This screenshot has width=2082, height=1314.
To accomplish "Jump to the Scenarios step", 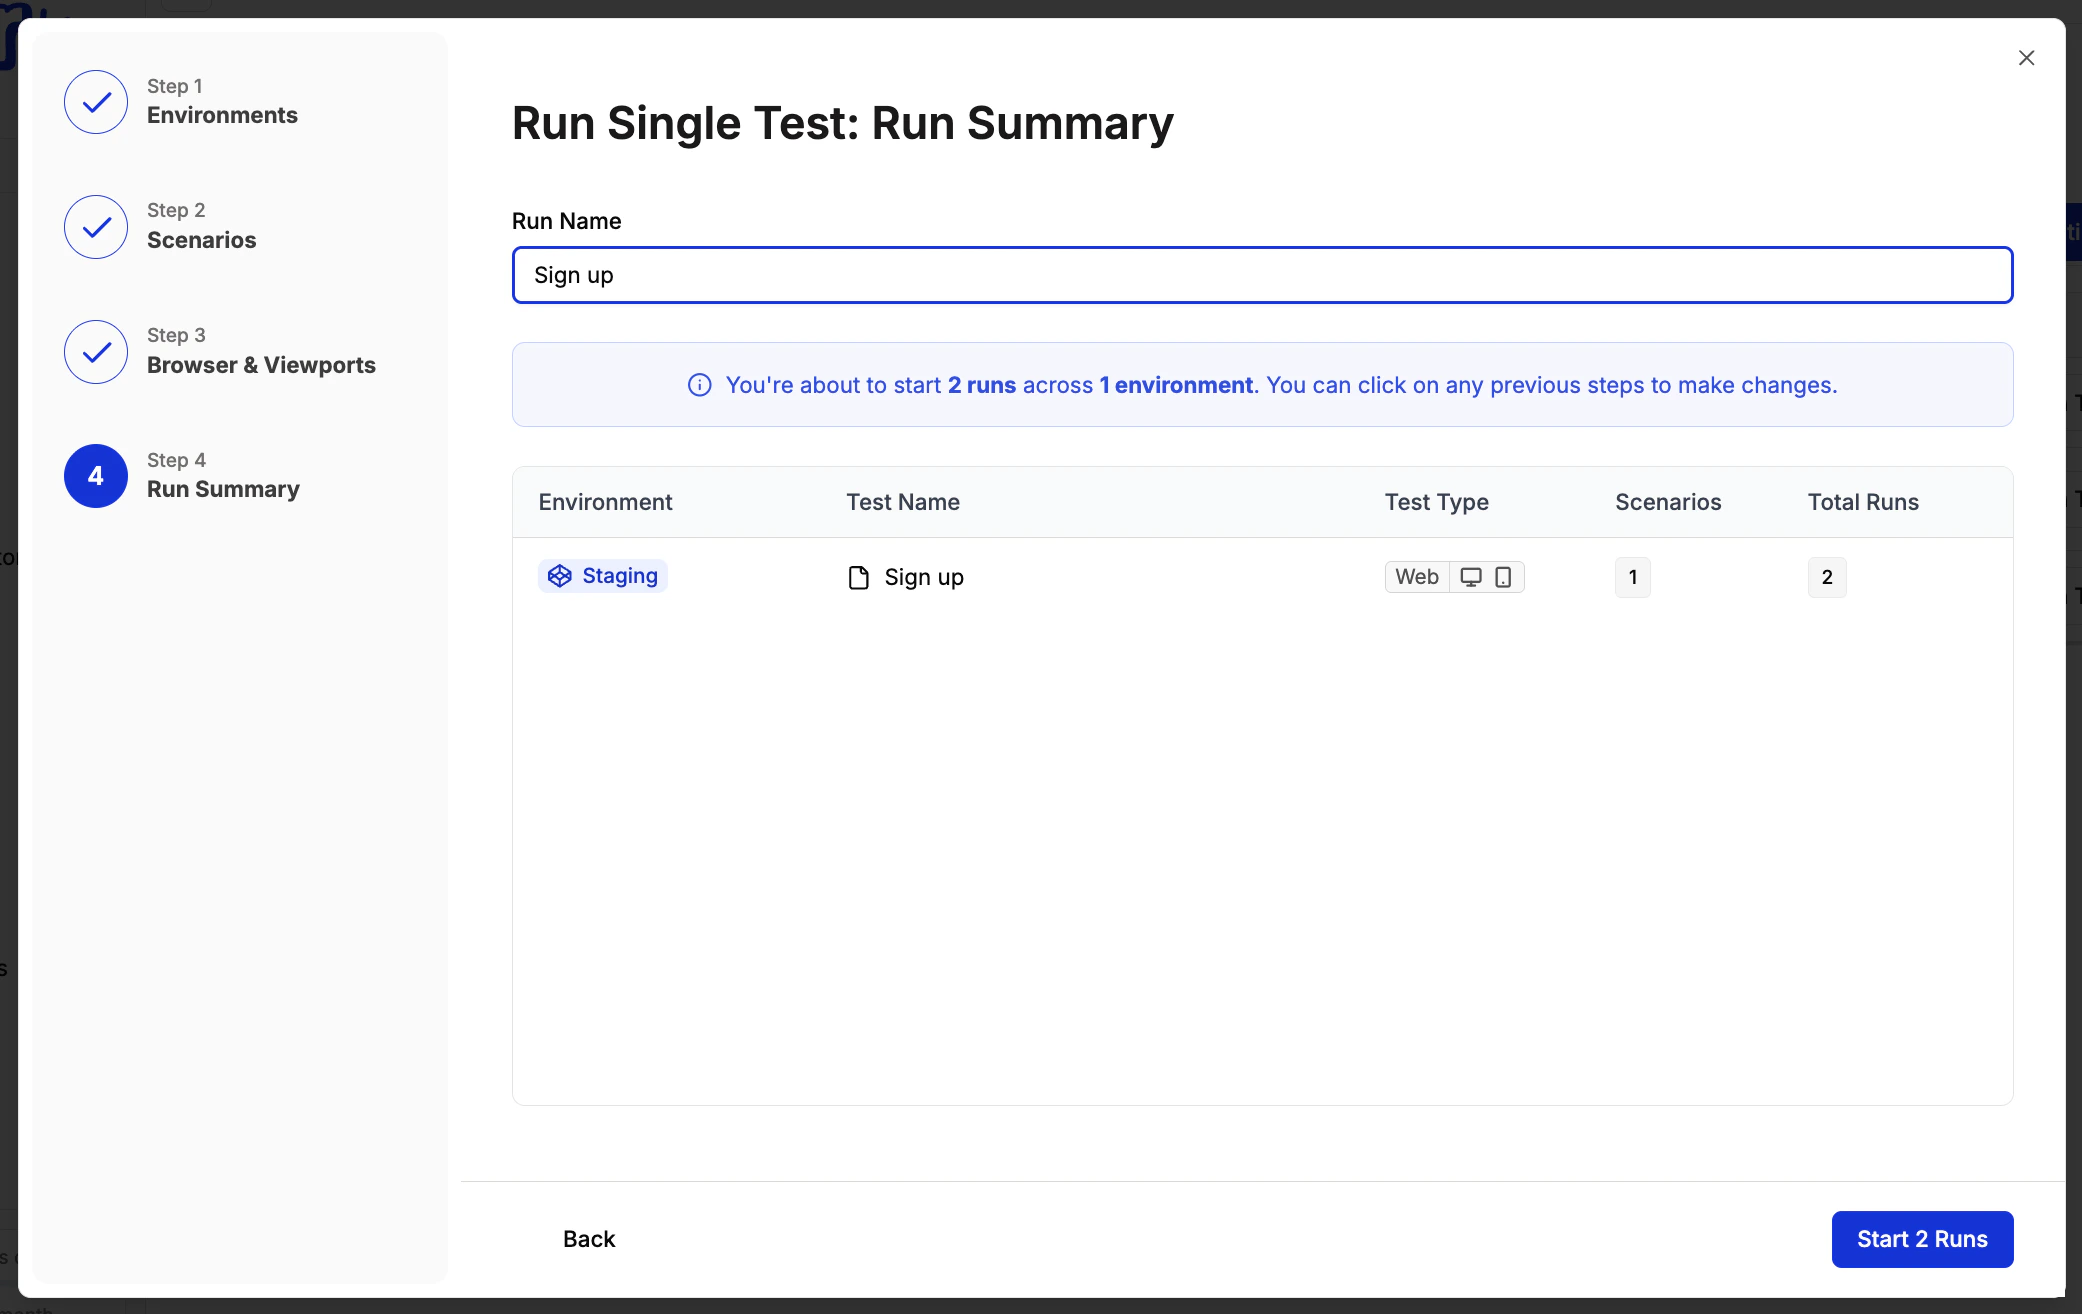I will click(201, 240).
